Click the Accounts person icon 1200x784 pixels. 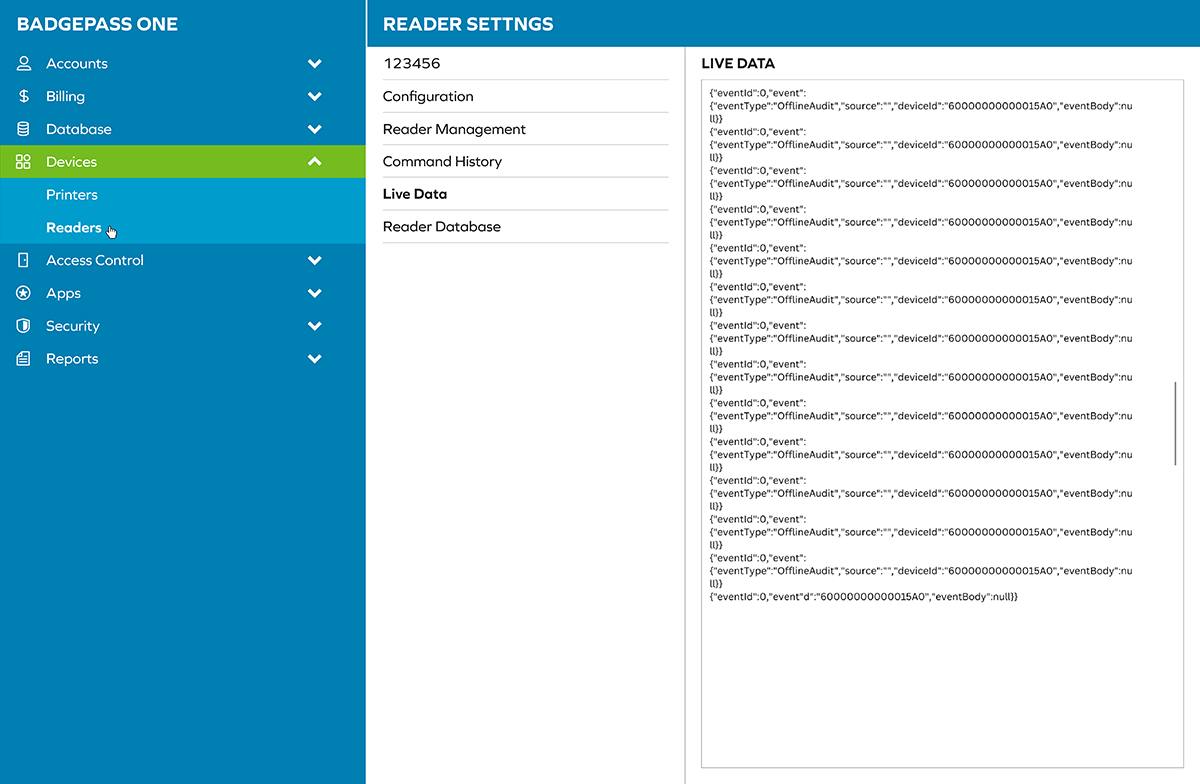(x=24, y=63)
